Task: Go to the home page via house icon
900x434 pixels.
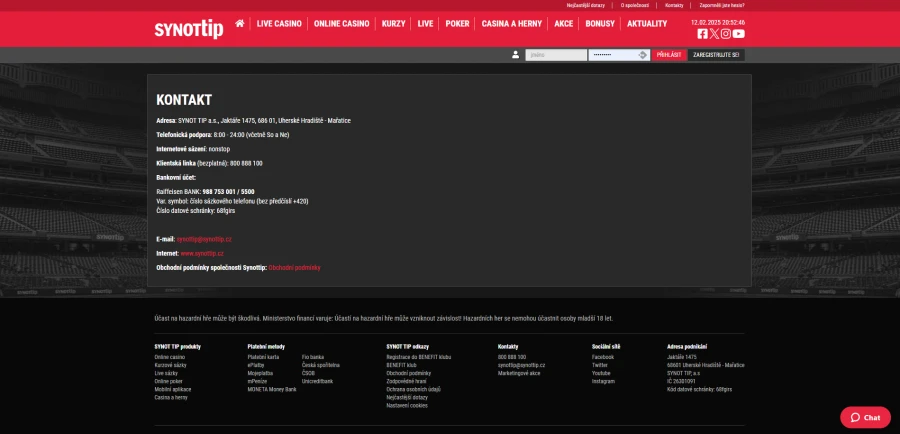Action: pyautogui.click(x=239, y=24)
